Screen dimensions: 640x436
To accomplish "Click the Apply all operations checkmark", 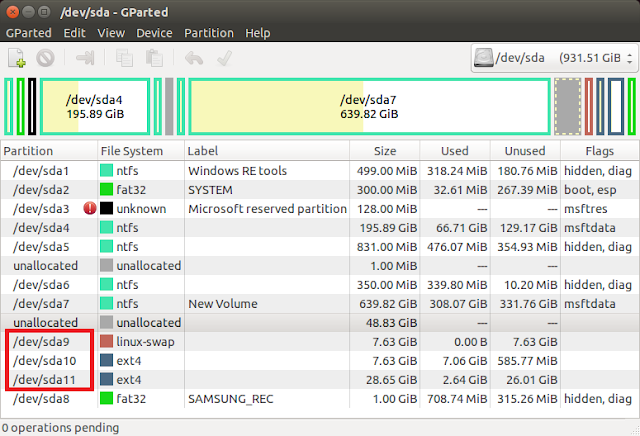I will pos(224,58).
